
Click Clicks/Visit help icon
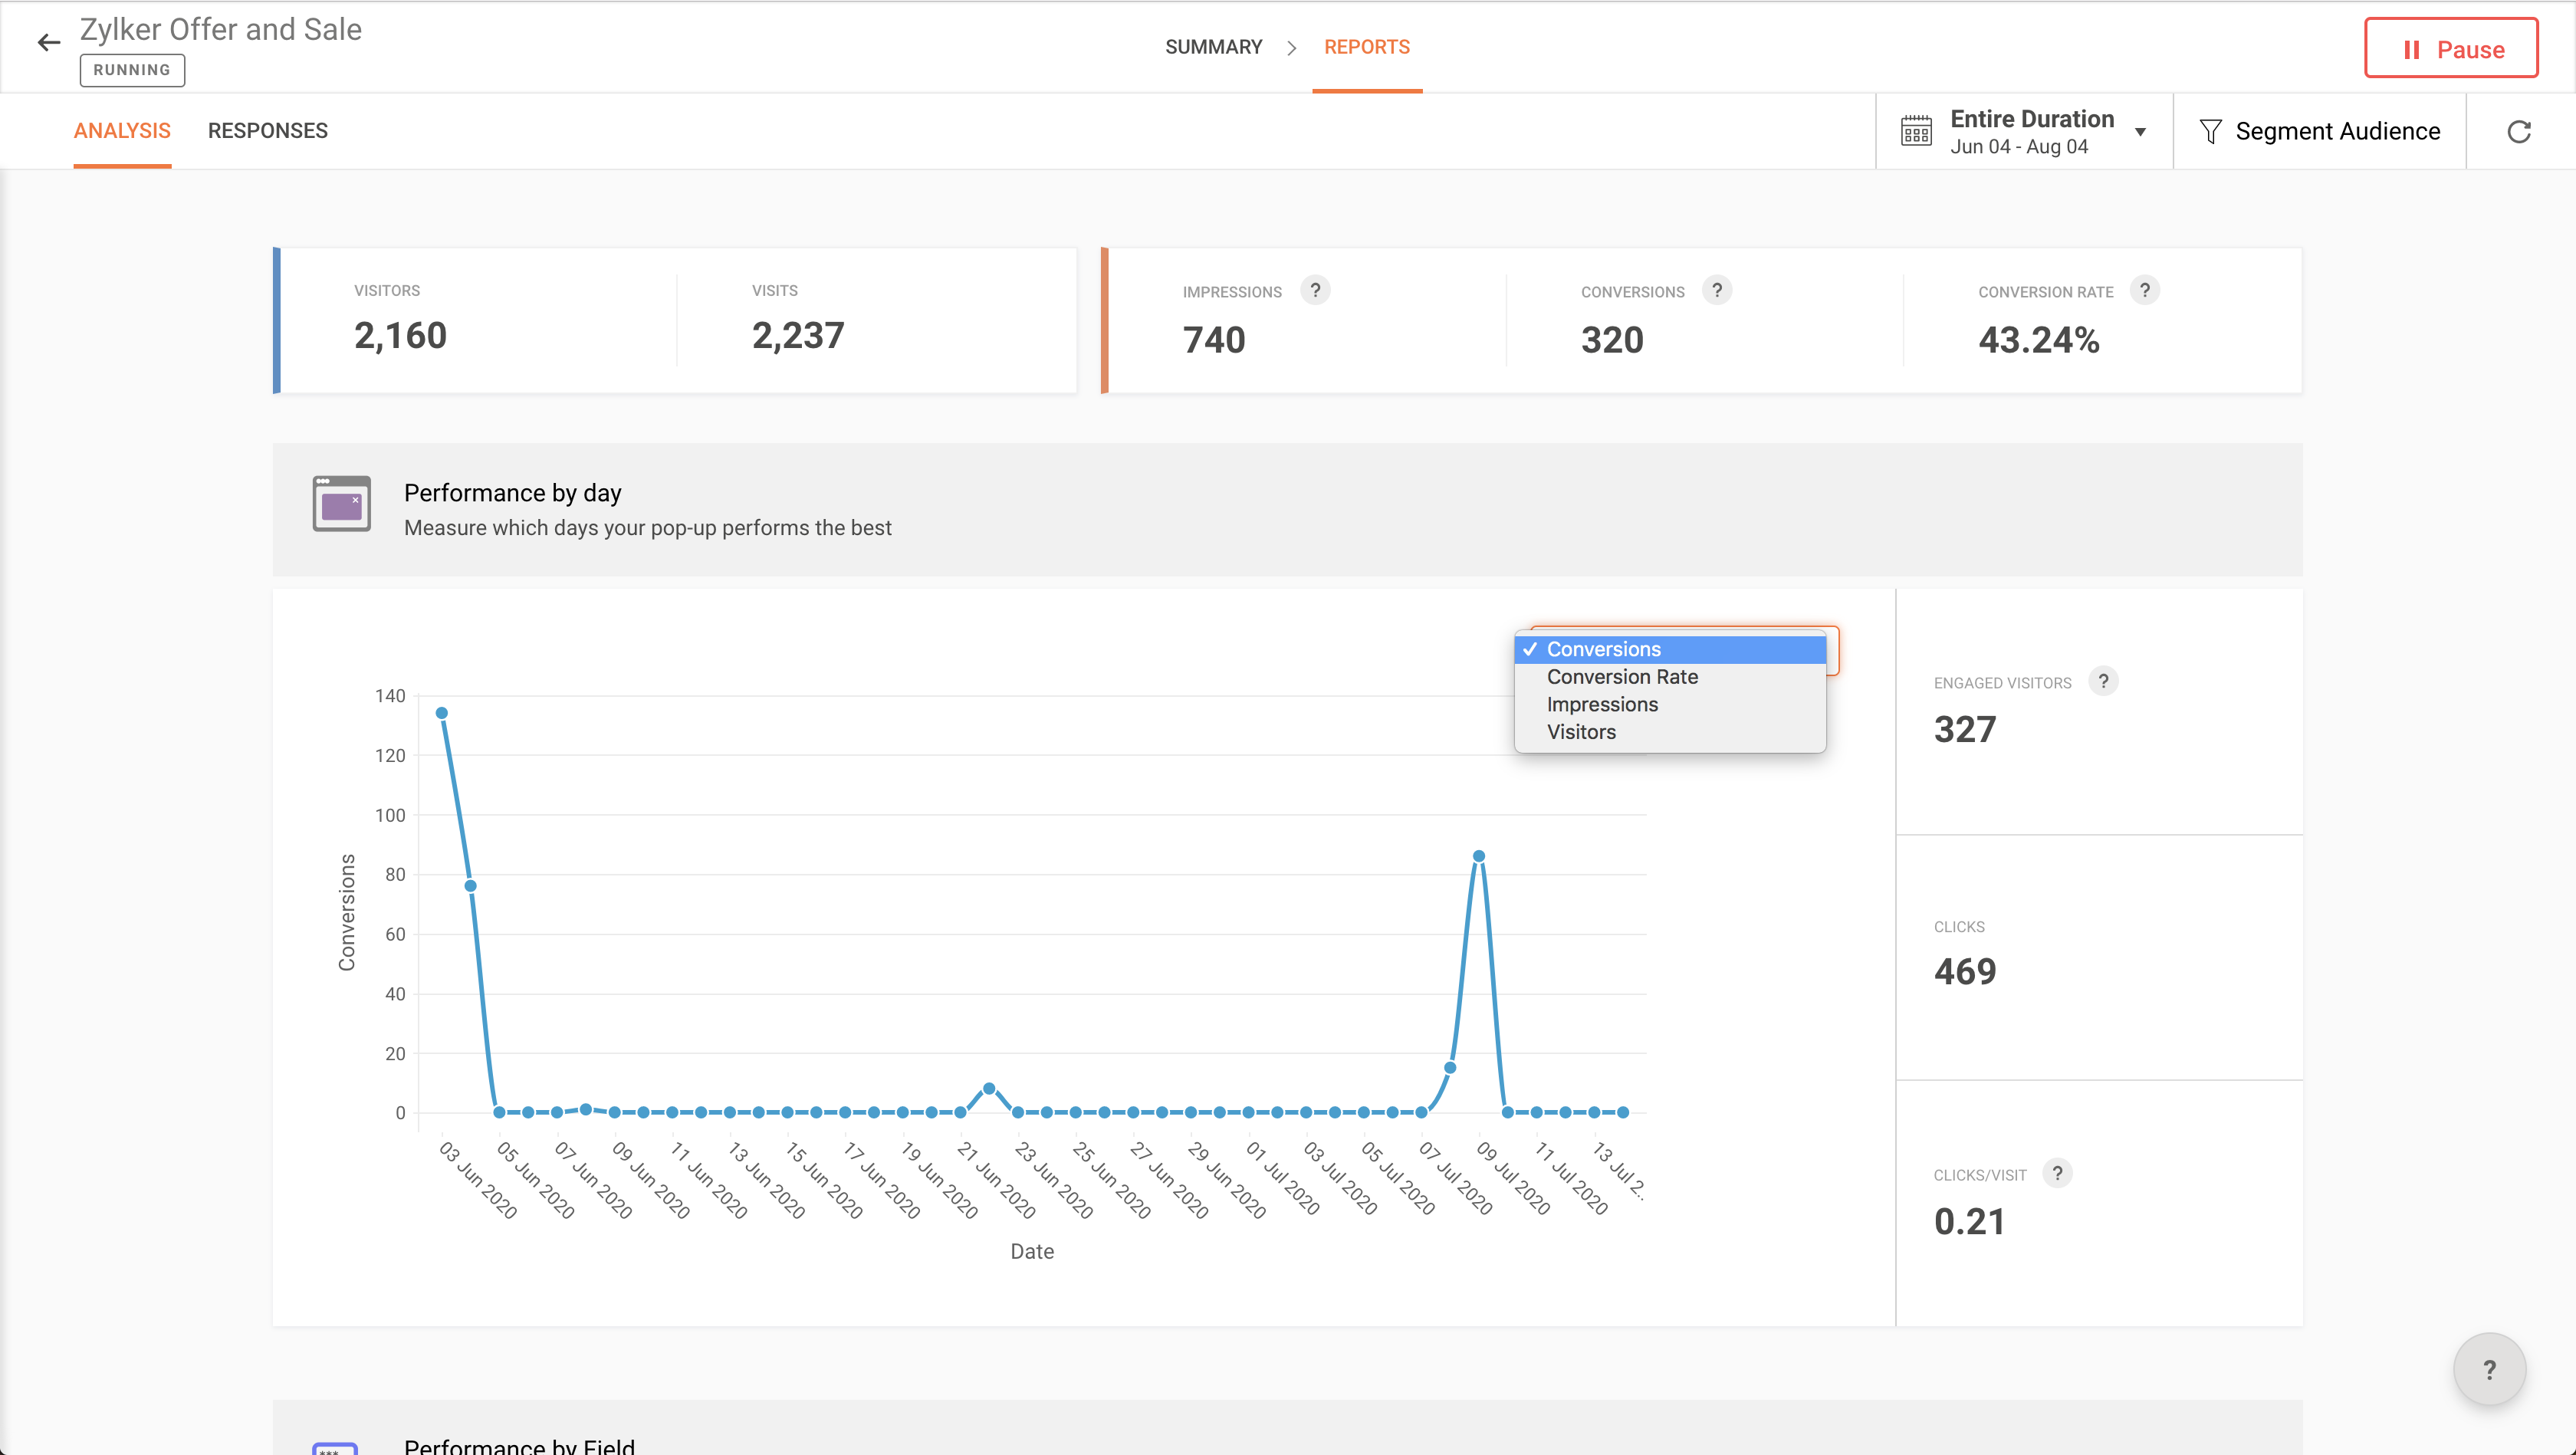coord(2057,1173)
